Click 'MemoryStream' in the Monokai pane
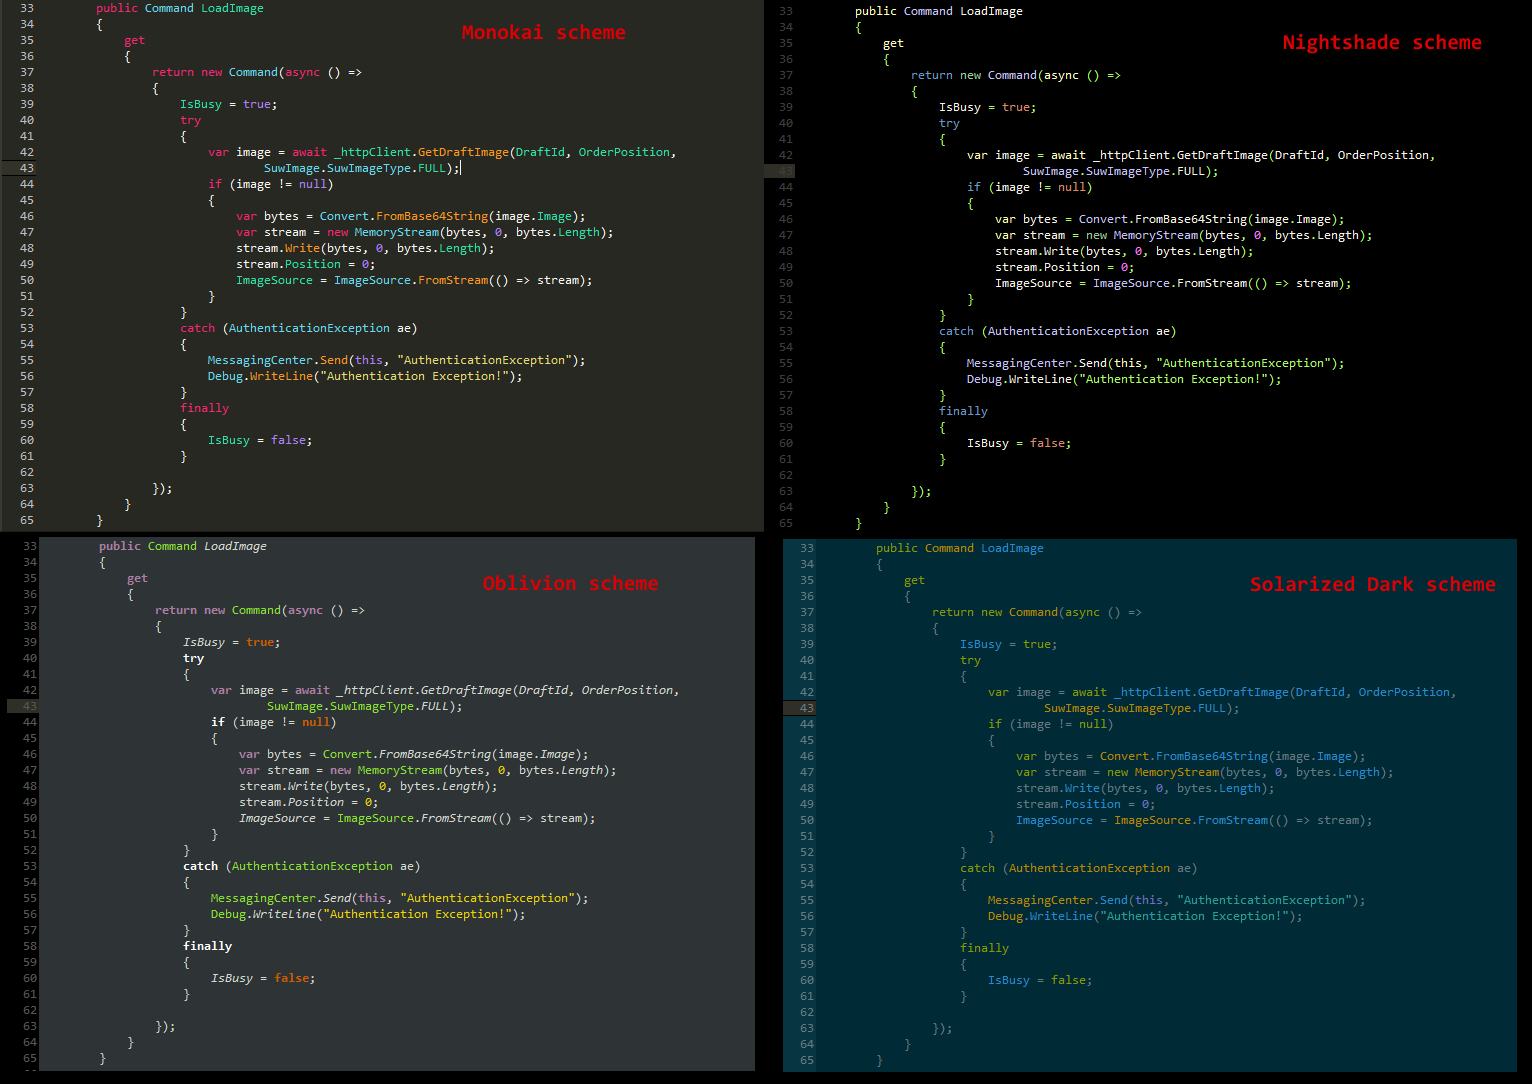Image resolution: width=1532 pixels, height=1084 pixels. 398,232
